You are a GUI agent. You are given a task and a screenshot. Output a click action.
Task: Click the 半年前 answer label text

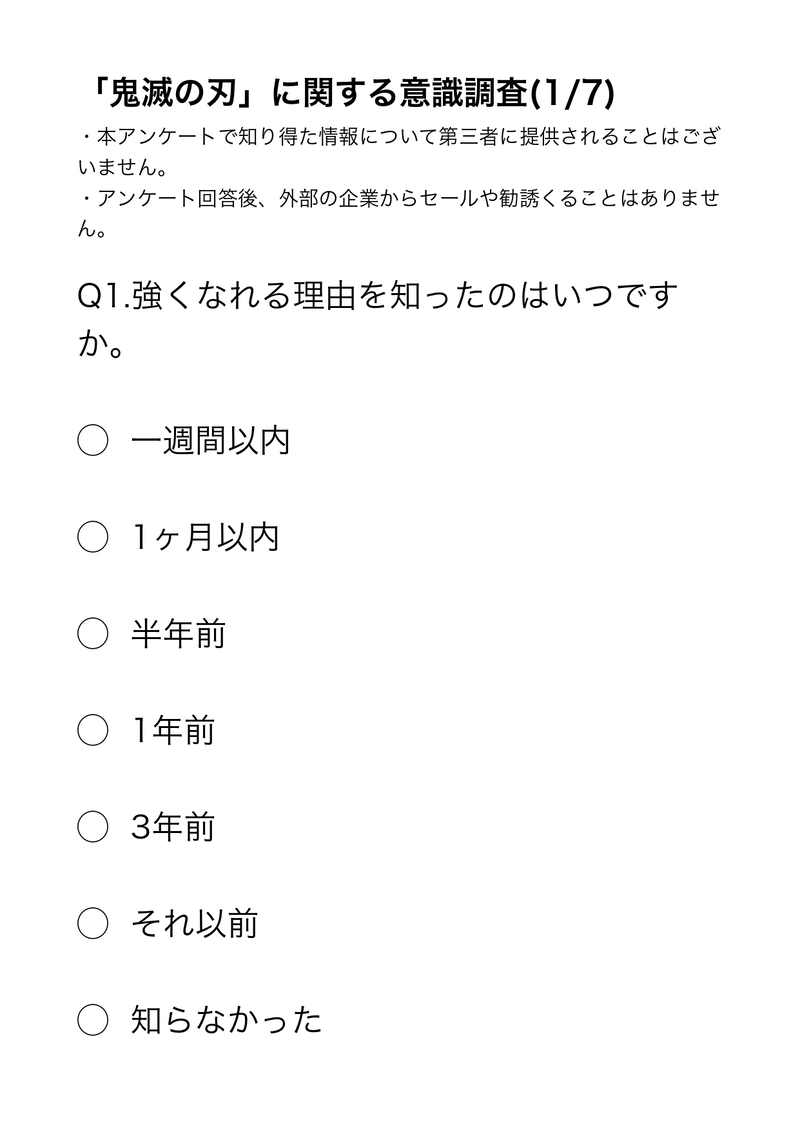tap(178, 634)
